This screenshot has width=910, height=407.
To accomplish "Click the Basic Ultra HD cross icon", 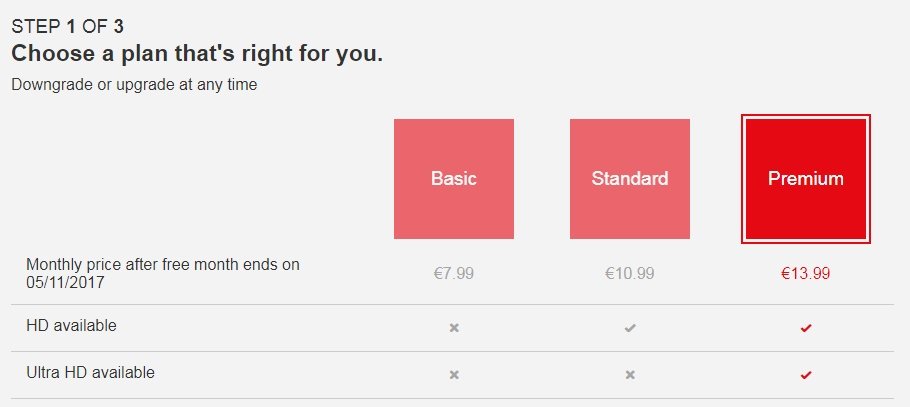I will click(x=454, y=375).
